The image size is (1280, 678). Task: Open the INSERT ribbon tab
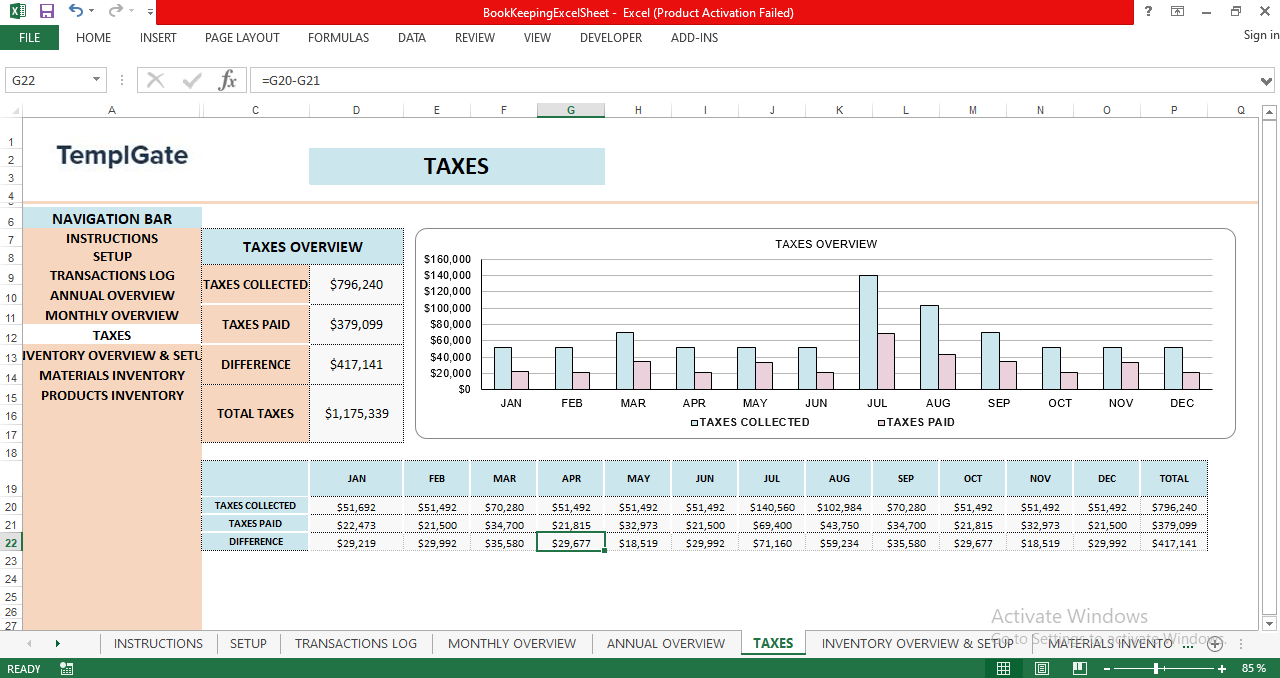158,38
